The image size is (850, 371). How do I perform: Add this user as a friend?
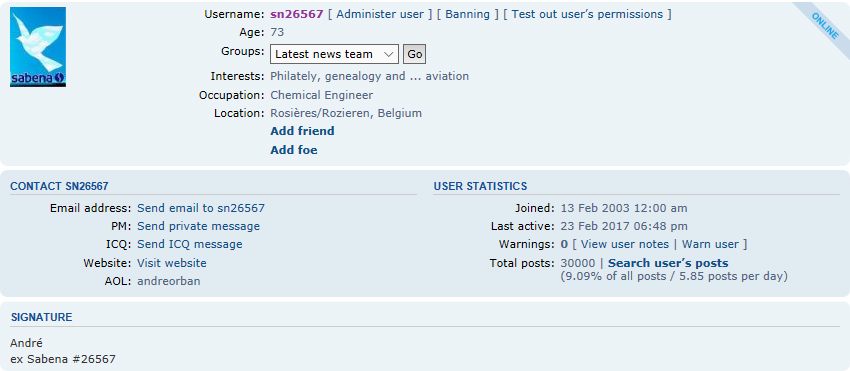click(302, 131)
